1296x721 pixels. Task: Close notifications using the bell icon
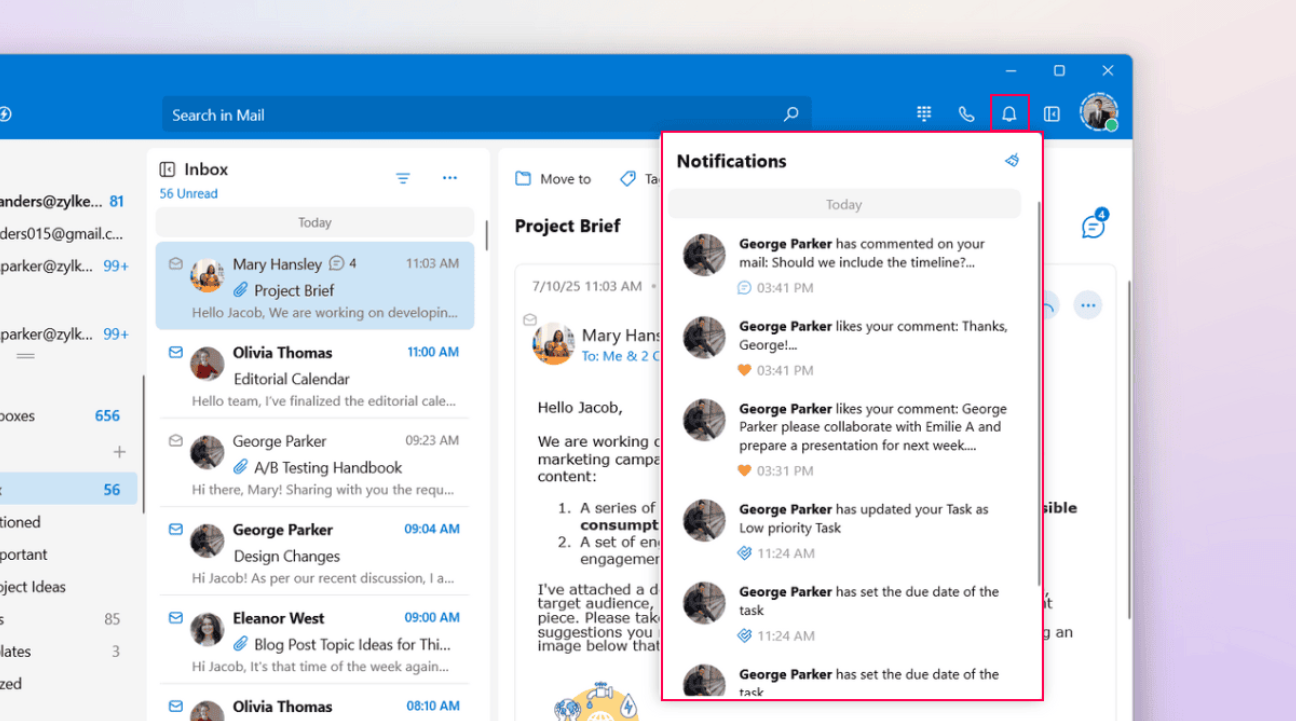pyautogui.click(x=1009, y=114)
